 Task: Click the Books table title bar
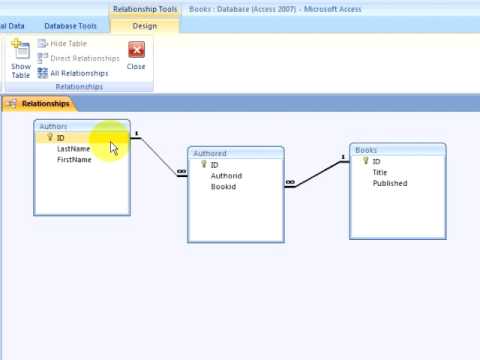(398, 150)
